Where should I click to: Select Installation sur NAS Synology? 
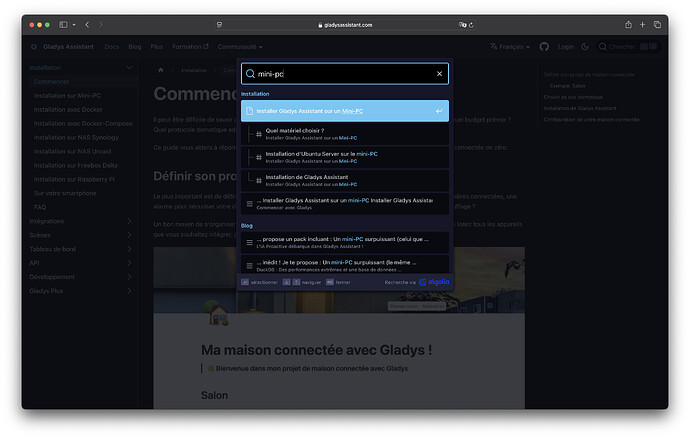[x=76, y=137]
